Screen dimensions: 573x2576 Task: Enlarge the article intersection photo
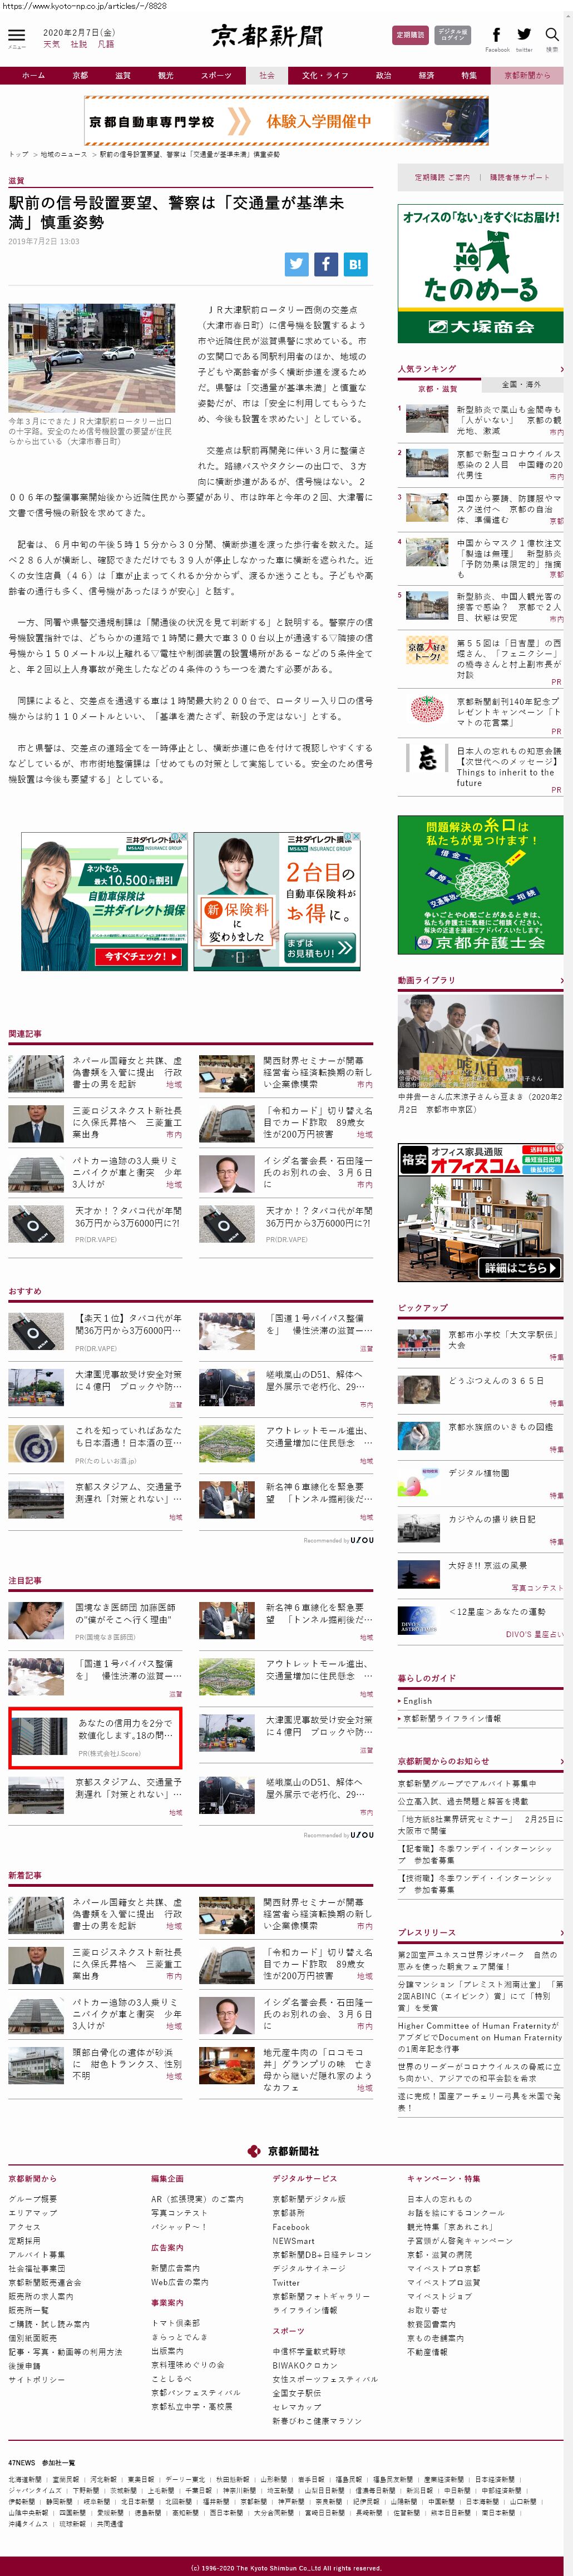pos(91,358)
